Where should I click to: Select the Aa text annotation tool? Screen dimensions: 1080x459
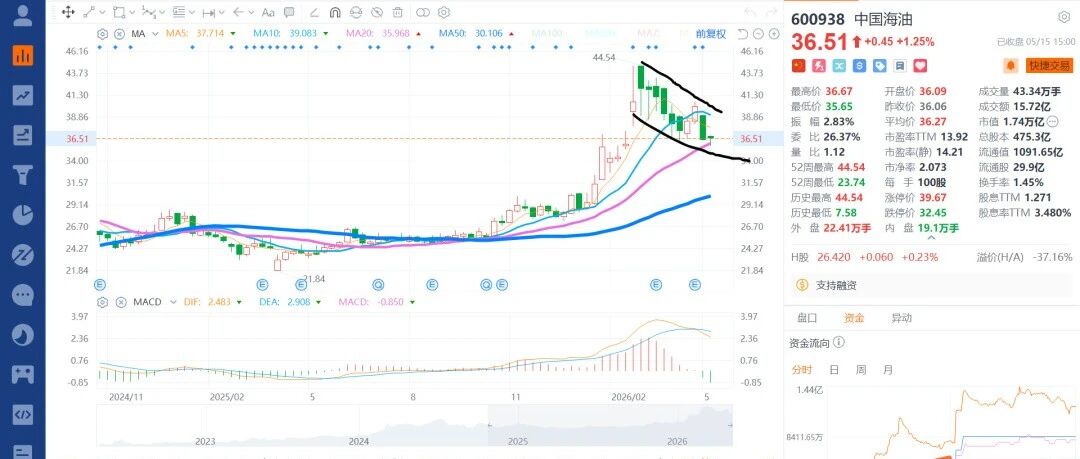click(269, 12)
